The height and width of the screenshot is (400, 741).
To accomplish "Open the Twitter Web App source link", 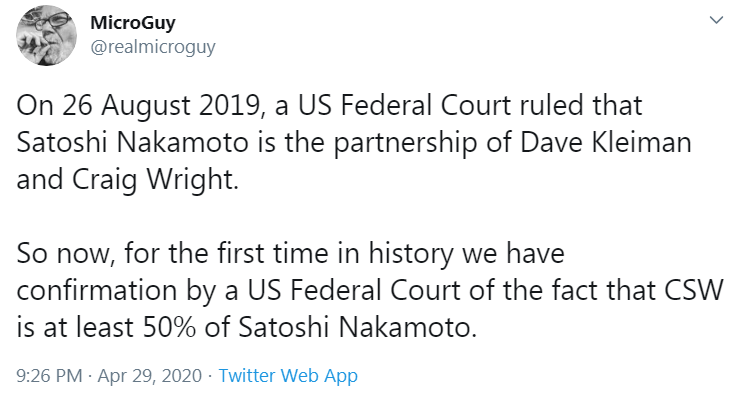I will [x=288, y=375].
